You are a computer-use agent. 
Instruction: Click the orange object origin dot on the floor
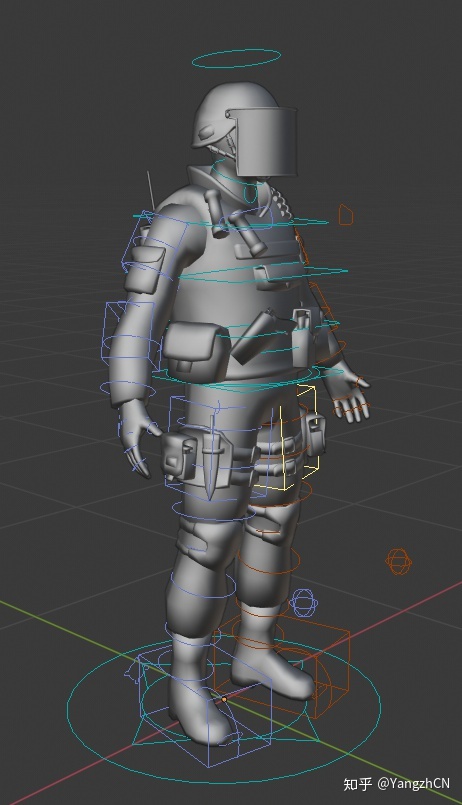pos(224,699)
